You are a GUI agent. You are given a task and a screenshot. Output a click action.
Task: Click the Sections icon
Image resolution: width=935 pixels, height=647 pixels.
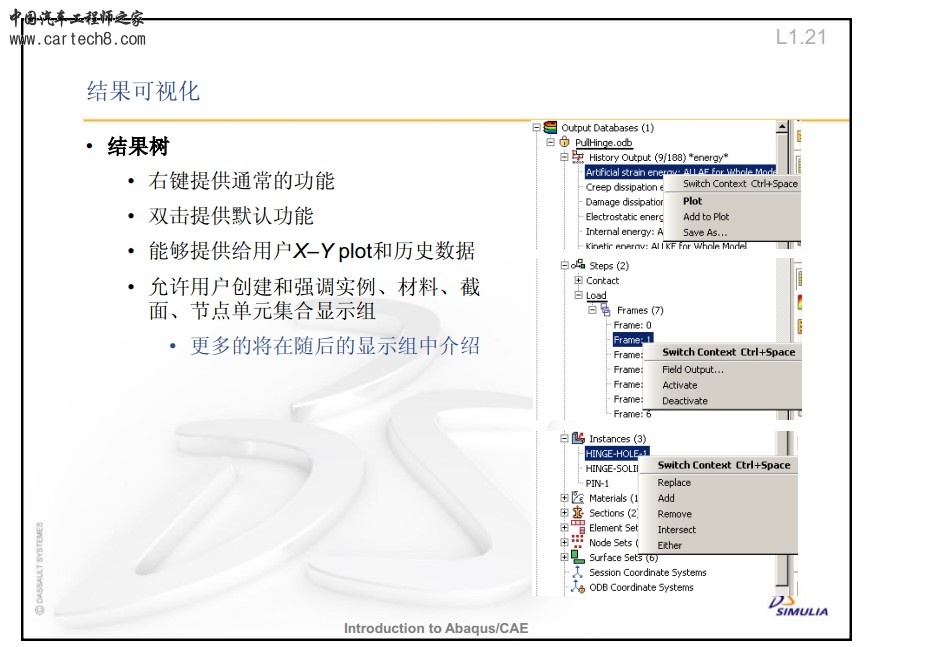[578, 513]
